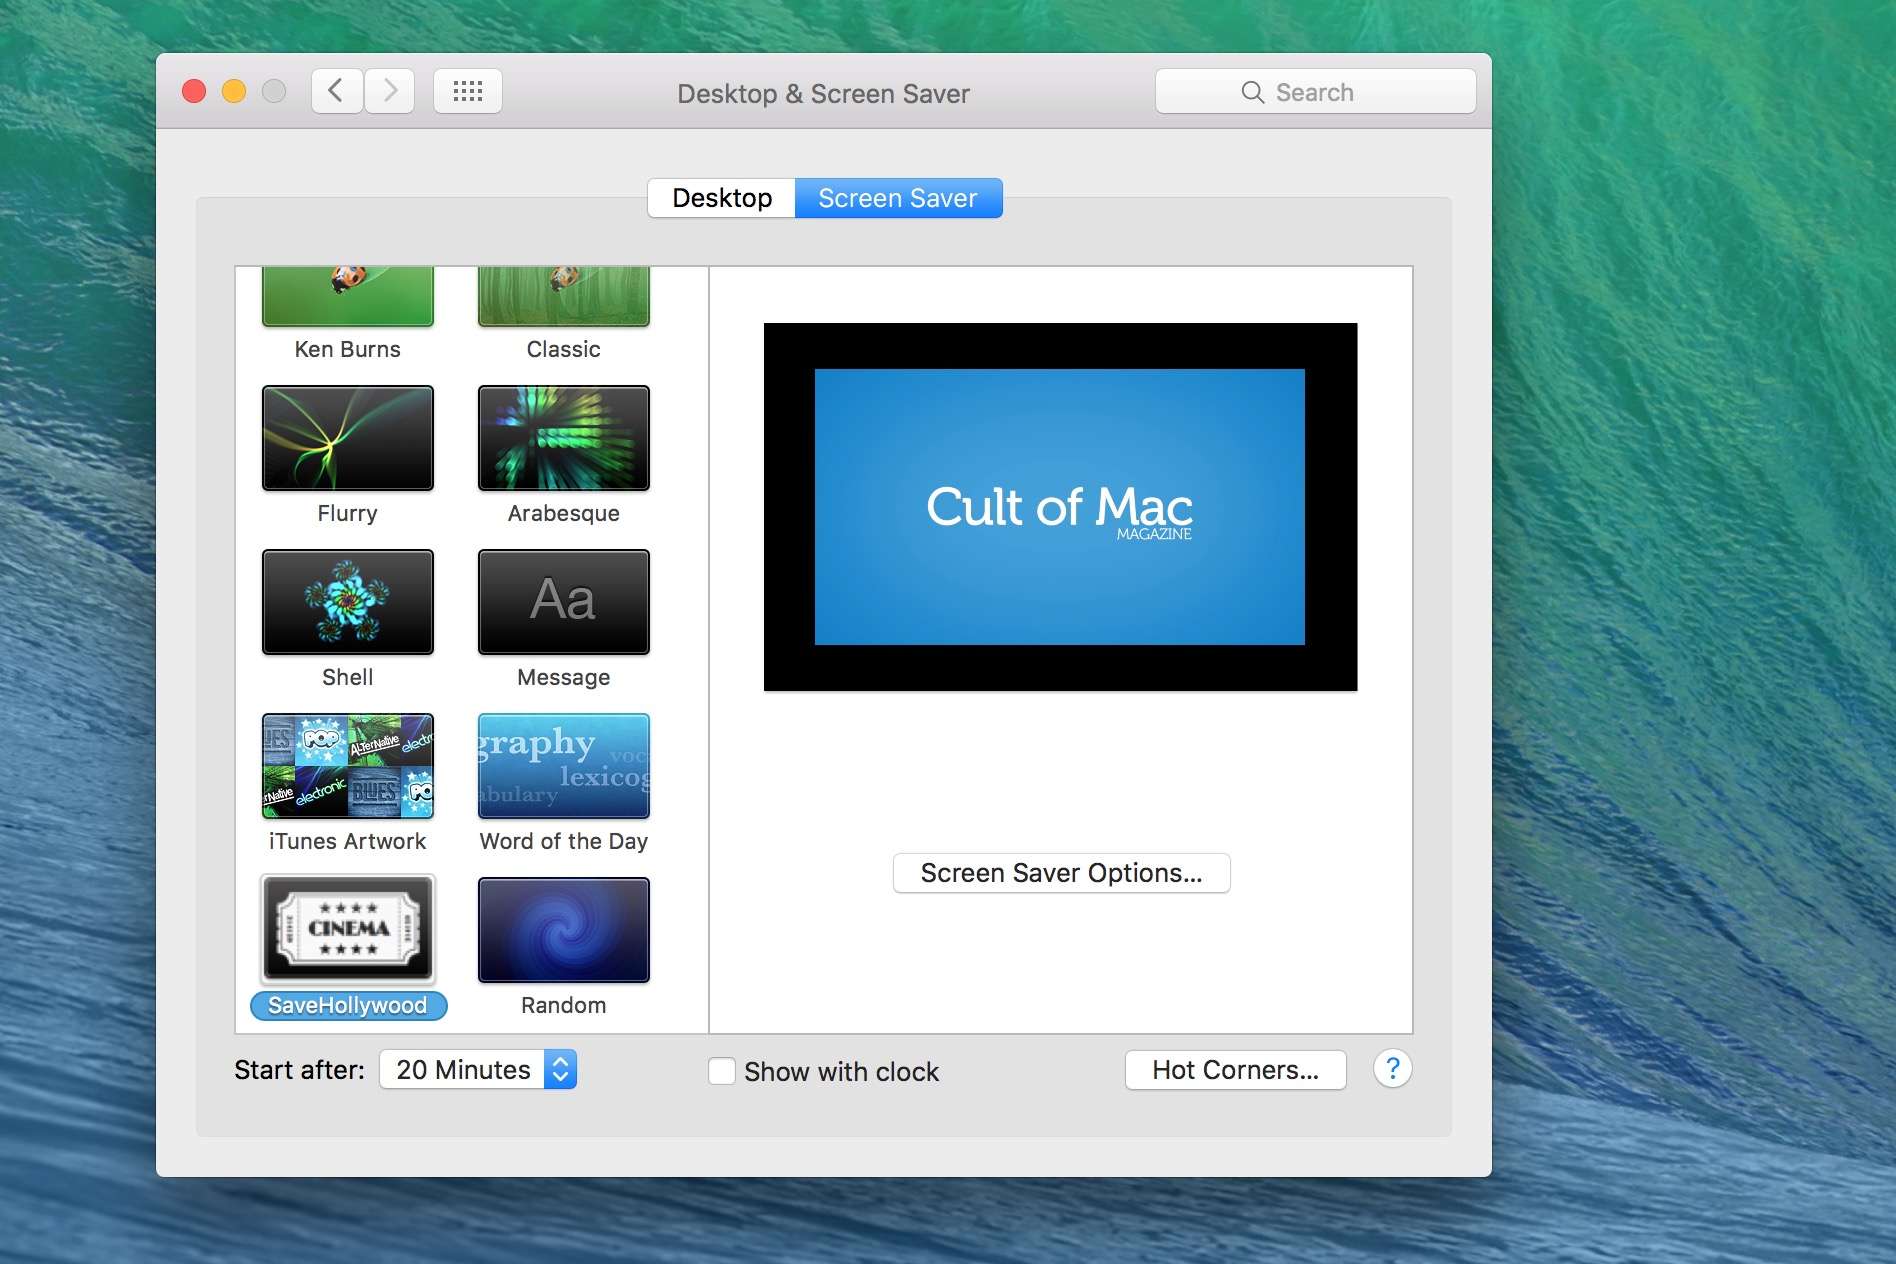Image resolution: width=1896 pixels, height=1264 pixels.
Task: Open Screen Saver Options dialog
Action: tap(1061, 873)
